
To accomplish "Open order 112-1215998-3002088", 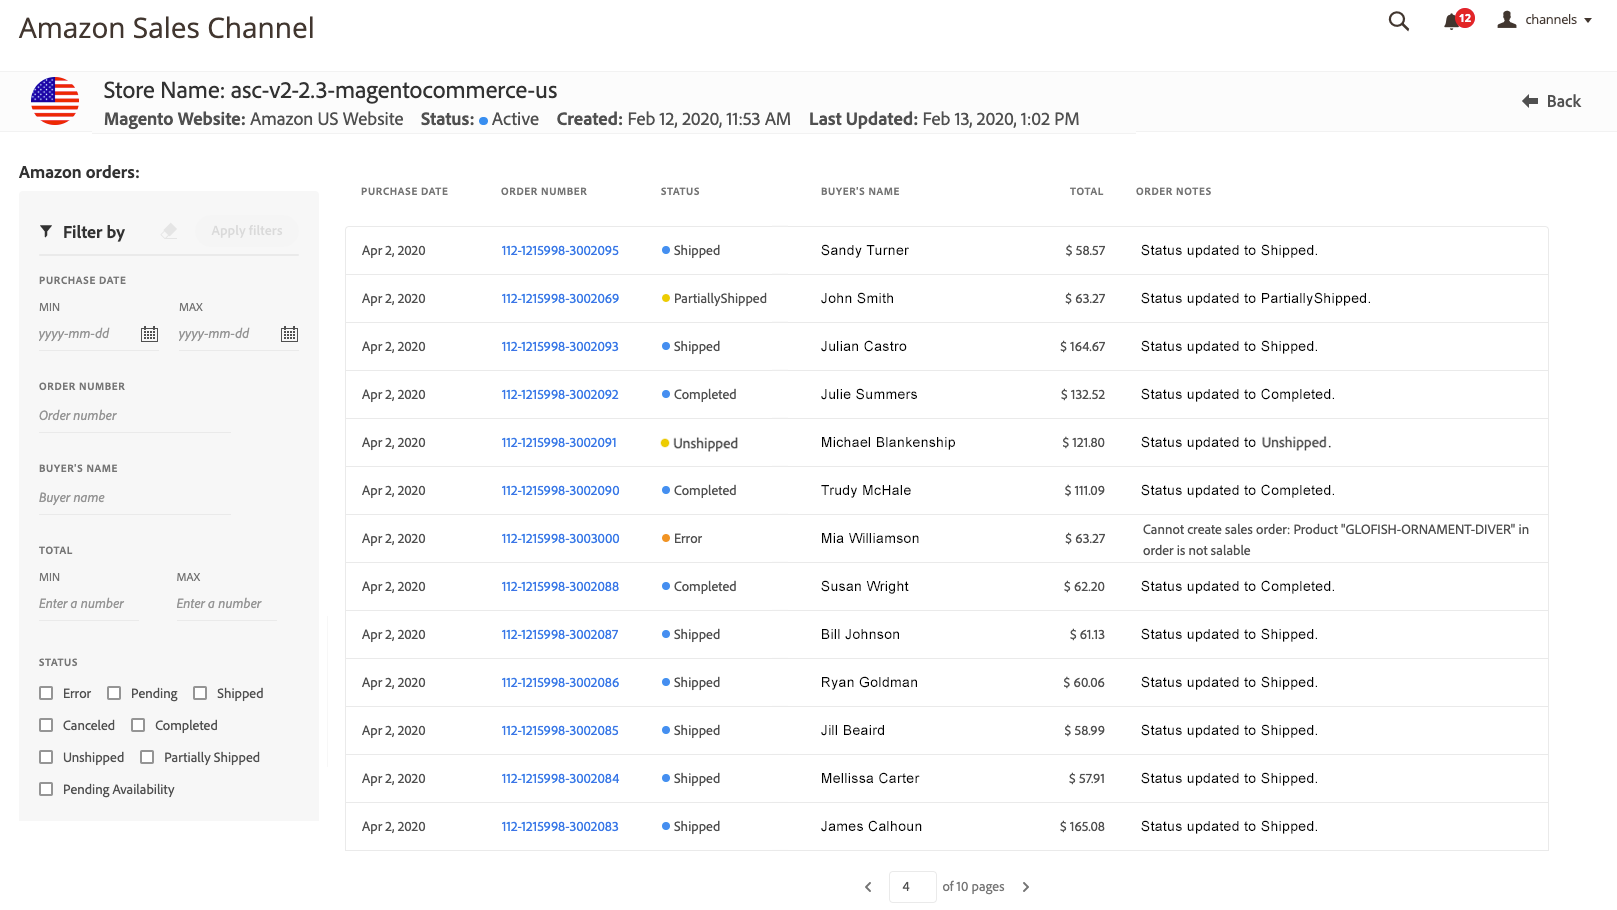I will click(560, 587).
